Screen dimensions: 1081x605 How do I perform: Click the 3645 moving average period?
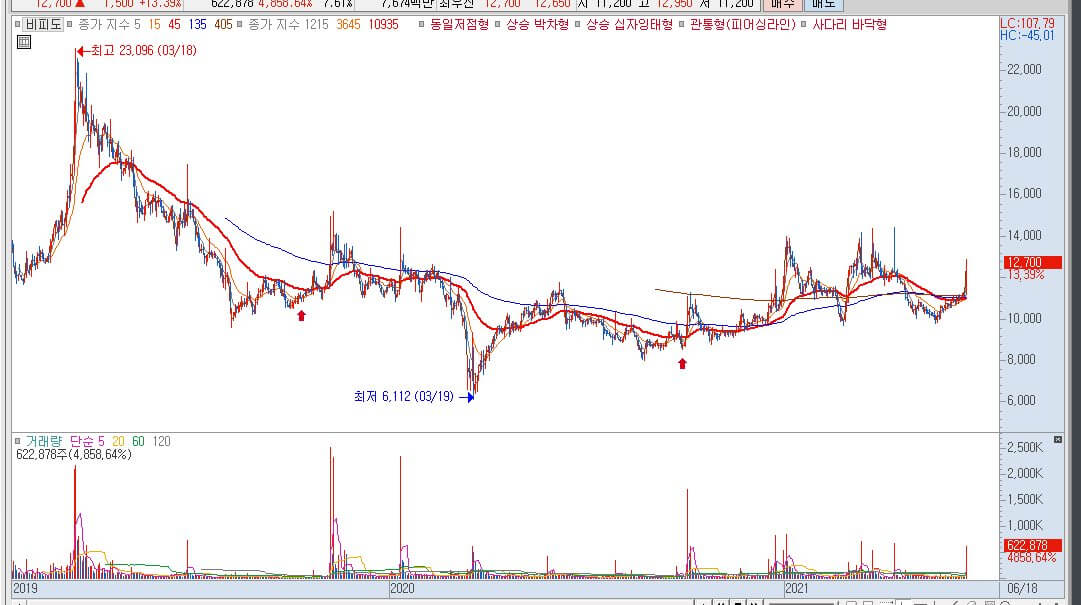[348, 25]
